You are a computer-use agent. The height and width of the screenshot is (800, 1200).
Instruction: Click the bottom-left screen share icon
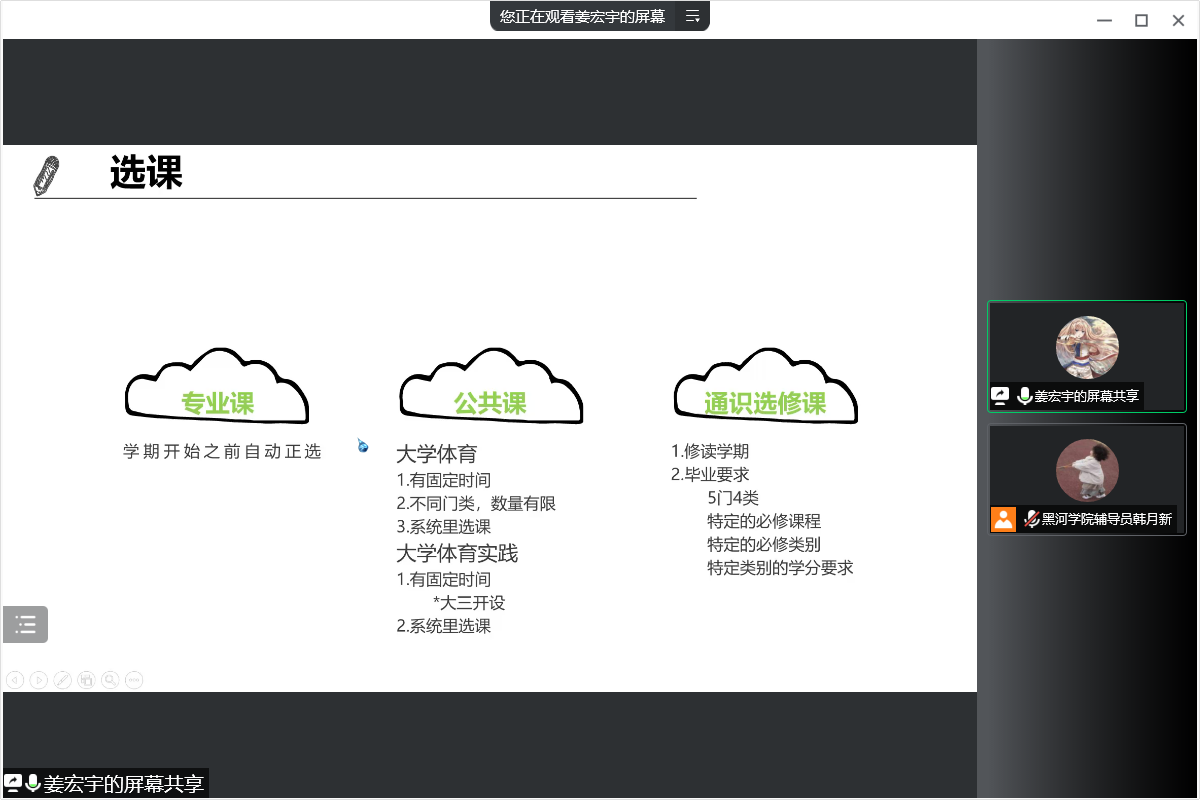point(13,783)
